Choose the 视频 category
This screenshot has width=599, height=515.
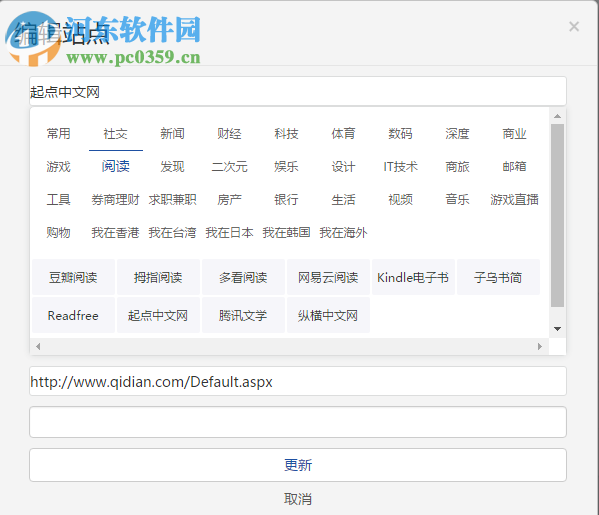400,199
